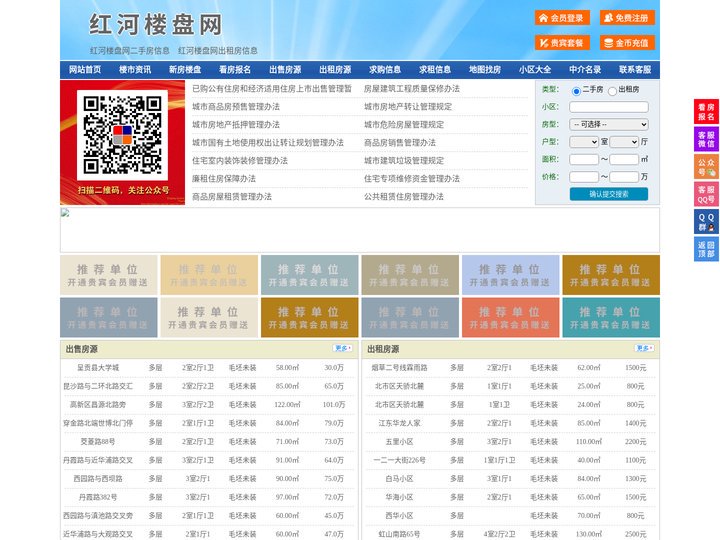Click 更多 in the 出租房源 header
720x540 pixels.
[644, 349]
